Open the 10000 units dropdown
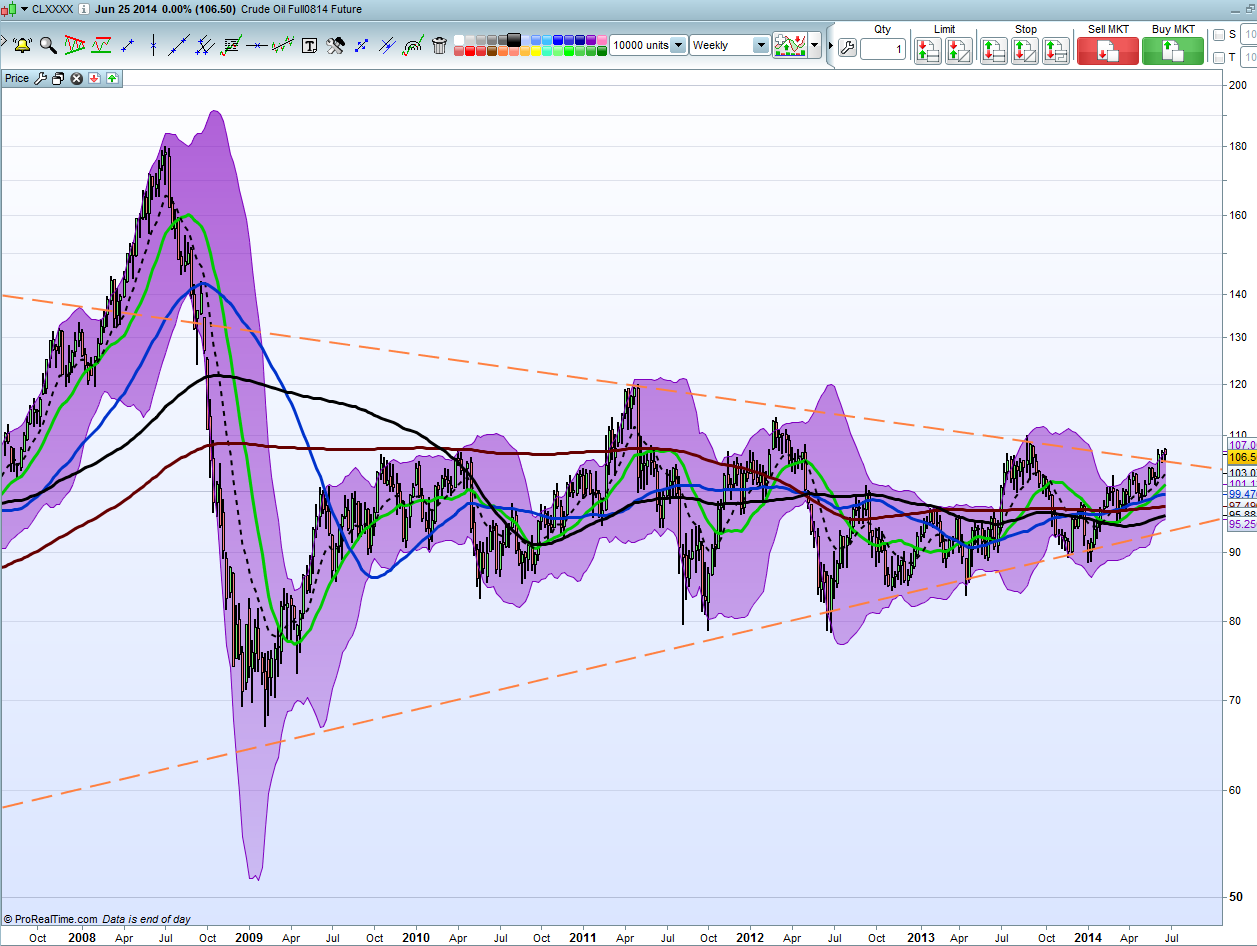The height and width of the screenshot is (946, 1257). click(x=677, y=45)
